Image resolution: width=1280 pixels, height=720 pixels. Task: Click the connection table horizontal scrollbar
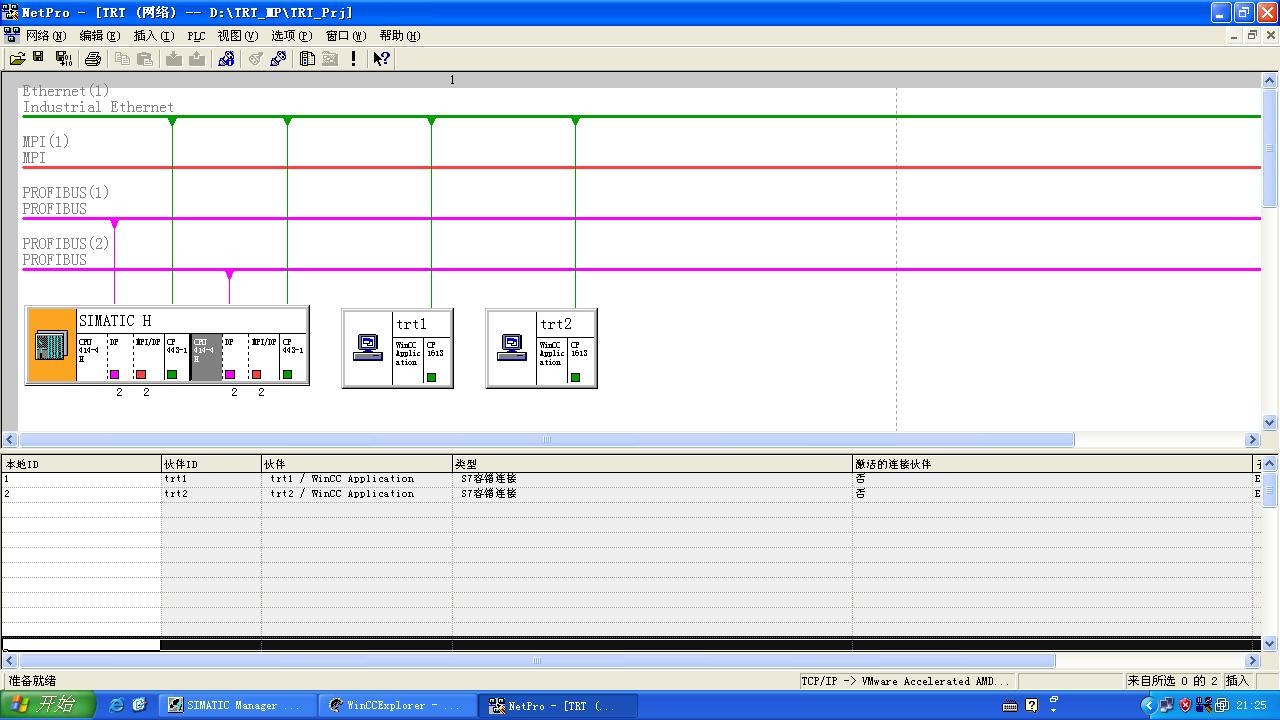(x=537, y=661)
